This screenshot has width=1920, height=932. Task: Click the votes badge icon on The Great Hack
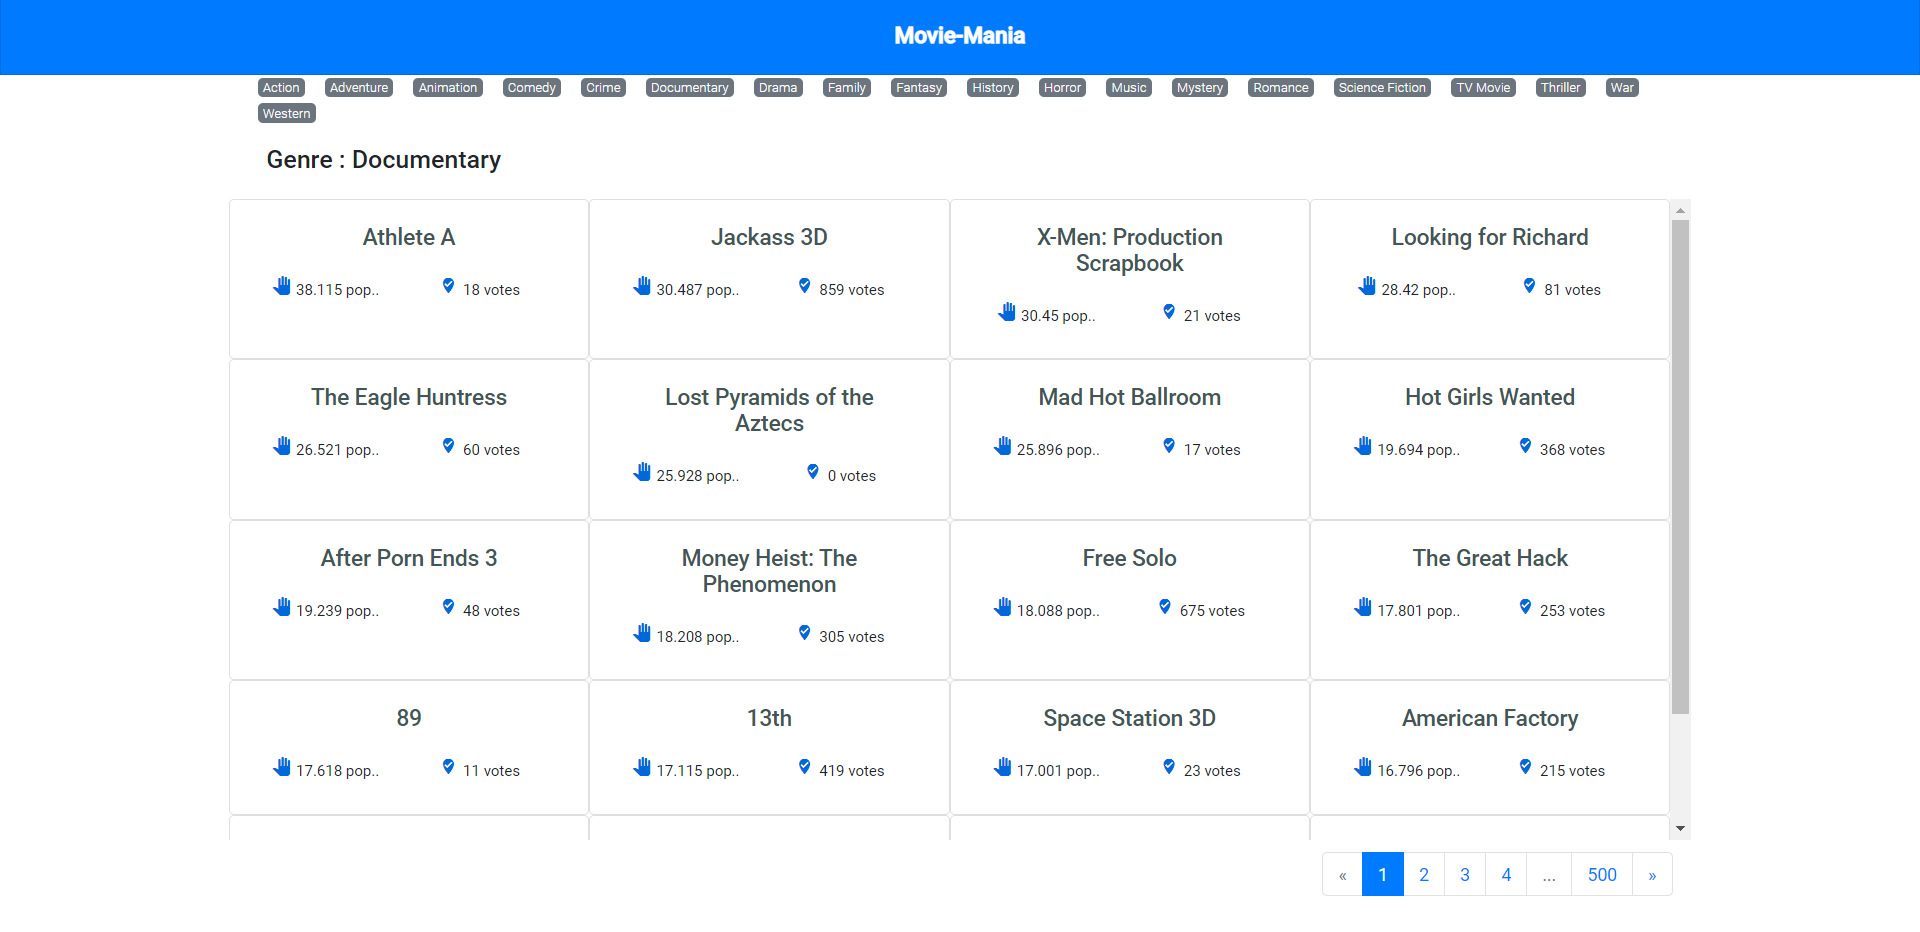tap(1525, 607)
